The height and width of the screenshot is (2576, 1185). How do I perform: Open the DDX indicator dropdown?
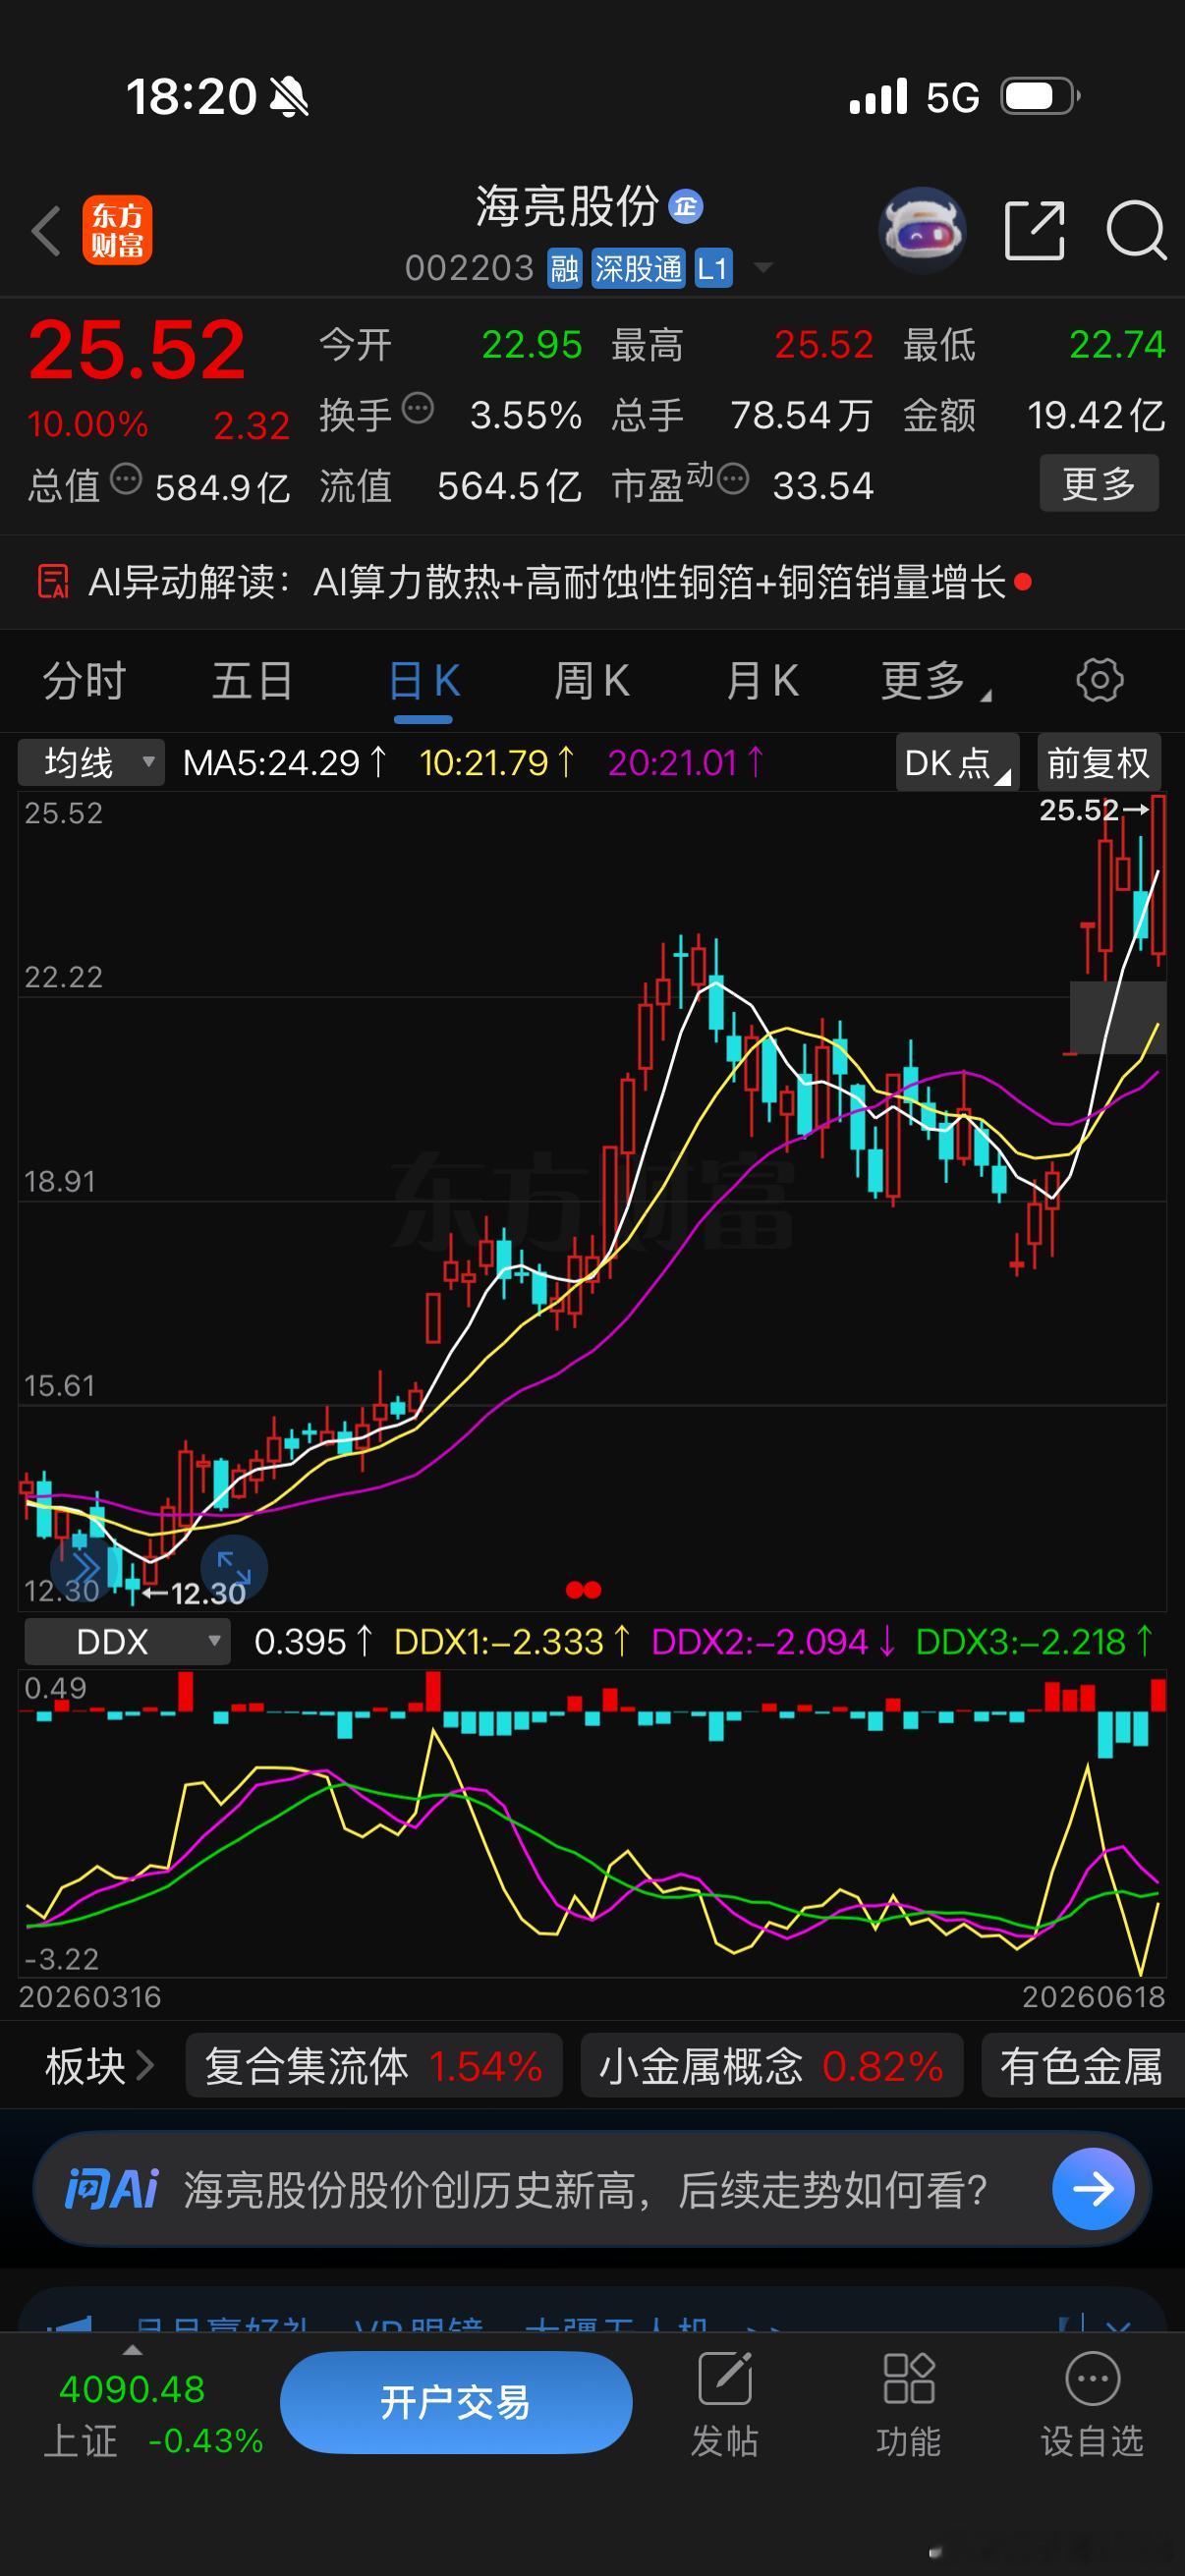(127, 1642)
